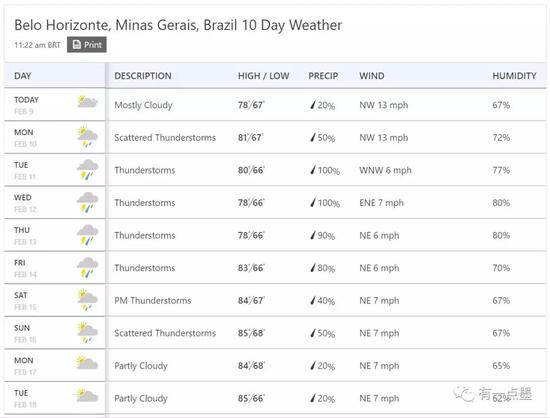Click Sunday Feb 16 weather icon
Image resolution: width=550 pixels, height=418 pixels.
87,332
